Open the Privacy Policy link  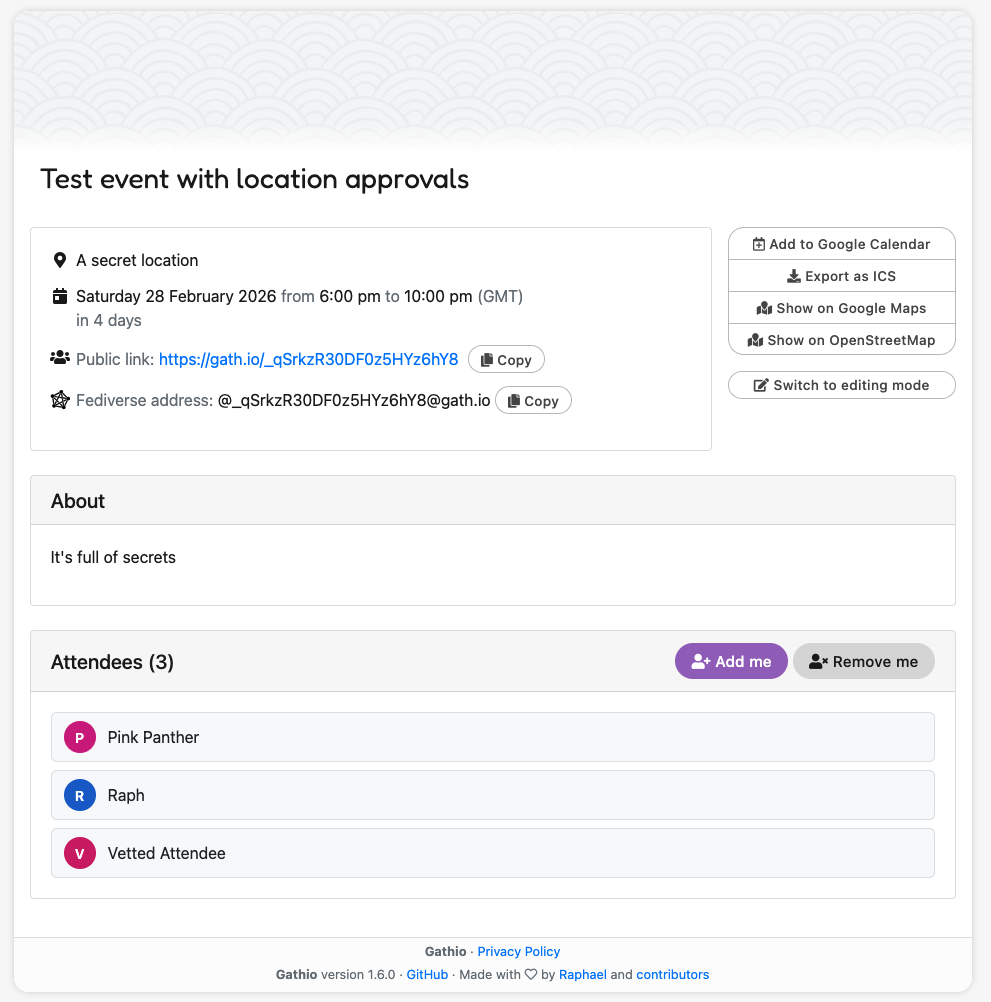518,951
